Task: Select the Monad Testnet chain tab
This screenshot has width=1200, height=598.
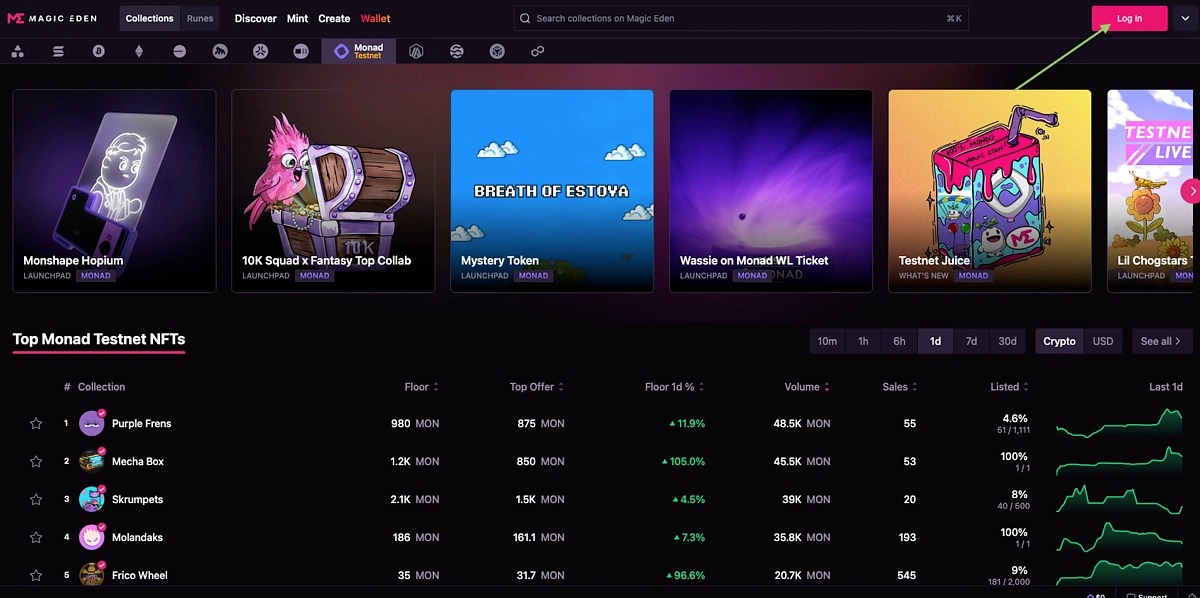Action: [359, 51]
